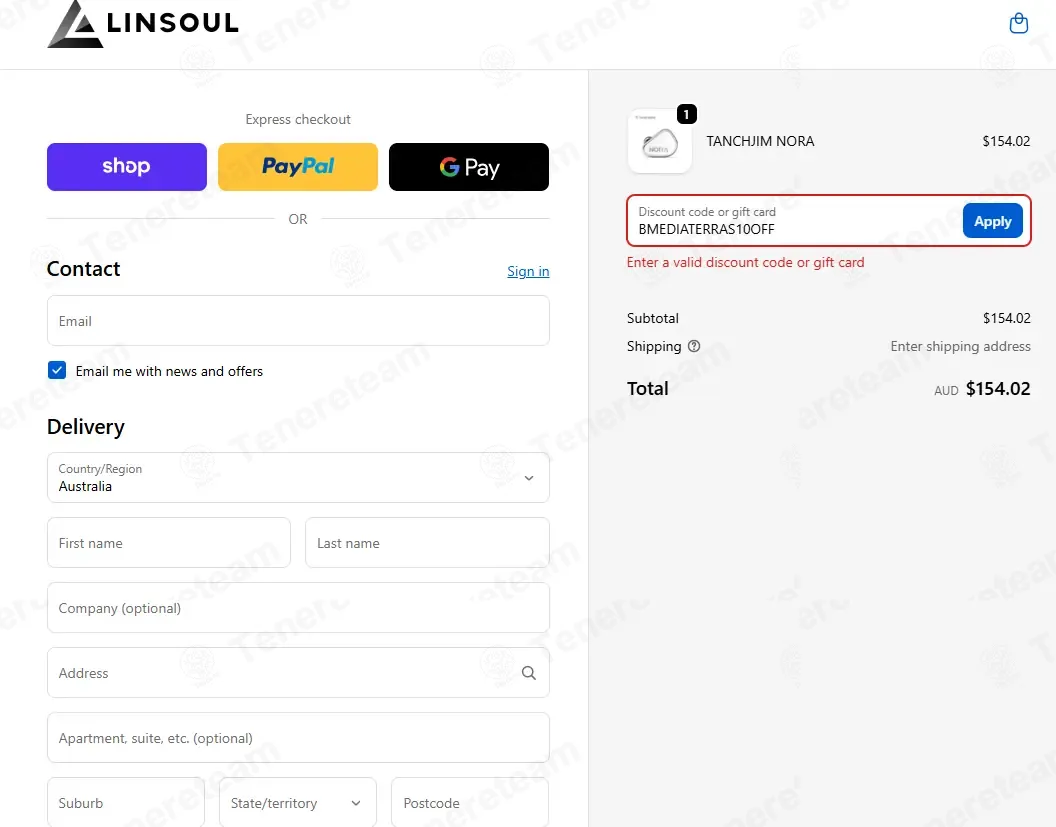The height and width of the screenshot is (827, 1056).
Task: Open the shopping bag cart icon
Action: tap(1018, 24)
